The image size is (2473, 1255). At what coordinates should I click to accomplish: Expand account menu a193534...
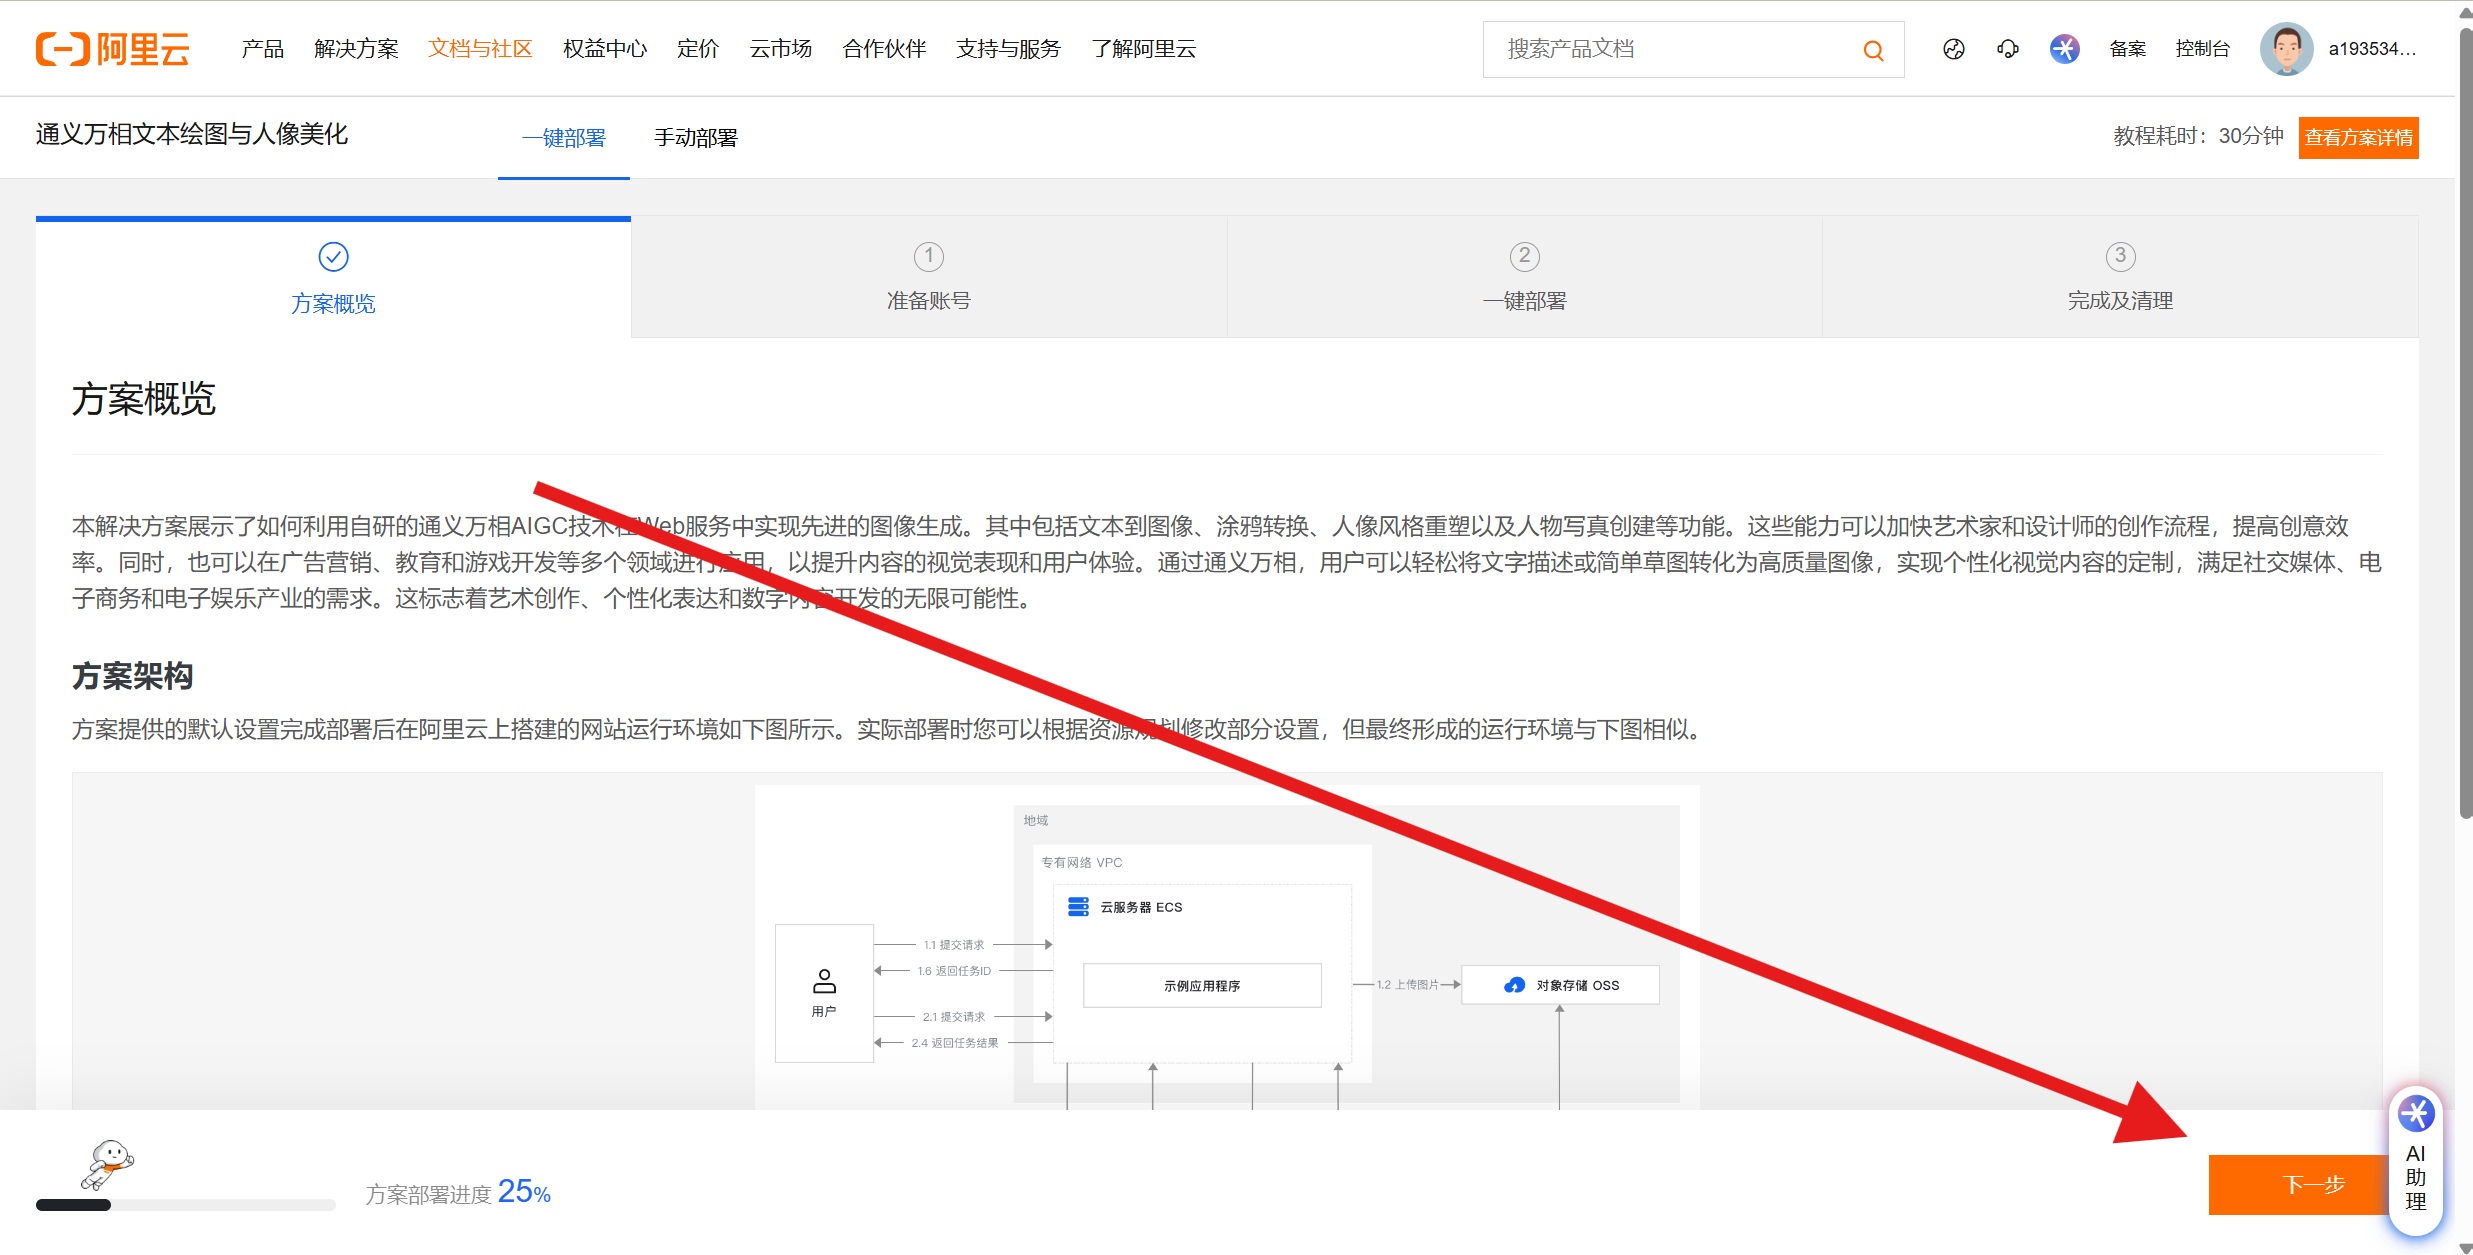[x=2371, y=49]
